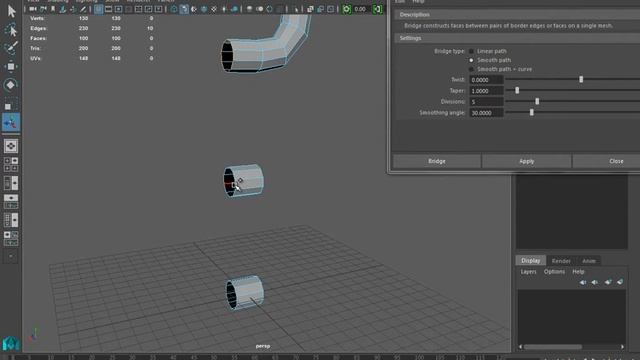Viewport: 640px width, 360px height.
Task: Click the Smoothing angle slider handle
Action: 531,112
